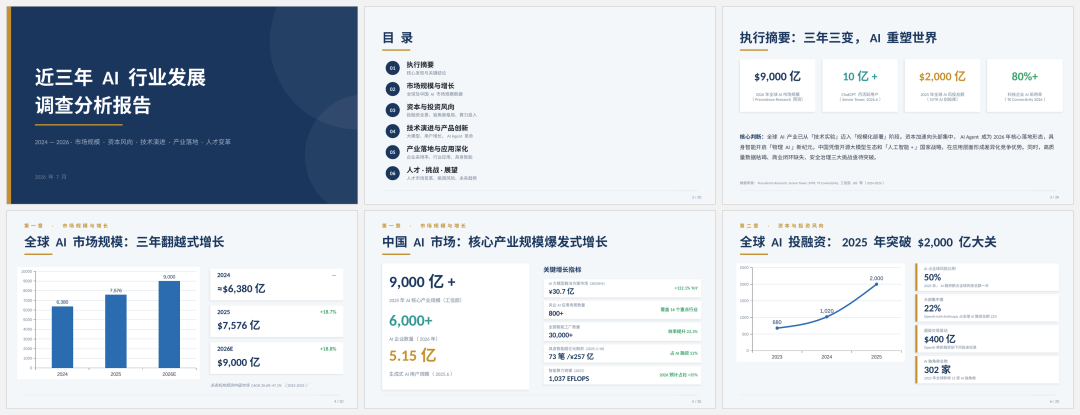Select the dark blue cover slide thumbnail
The height and width of the screenshot is (415, 1080).
[182, 105]
